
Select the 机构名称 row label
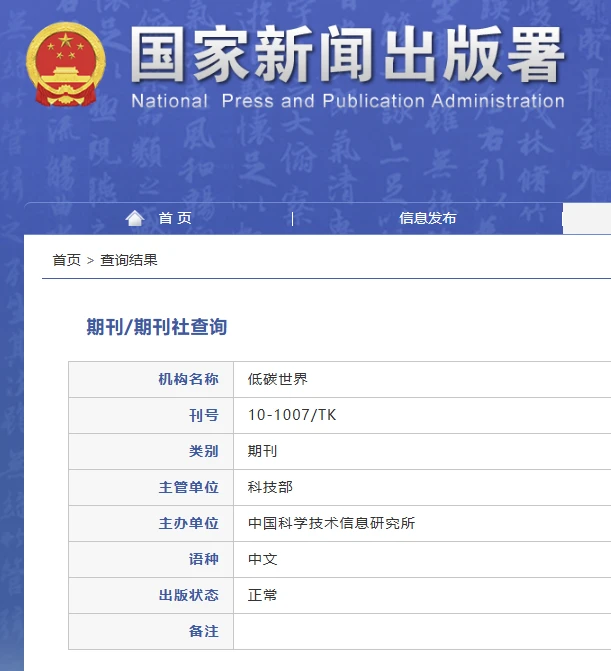(x=188, y=379)
